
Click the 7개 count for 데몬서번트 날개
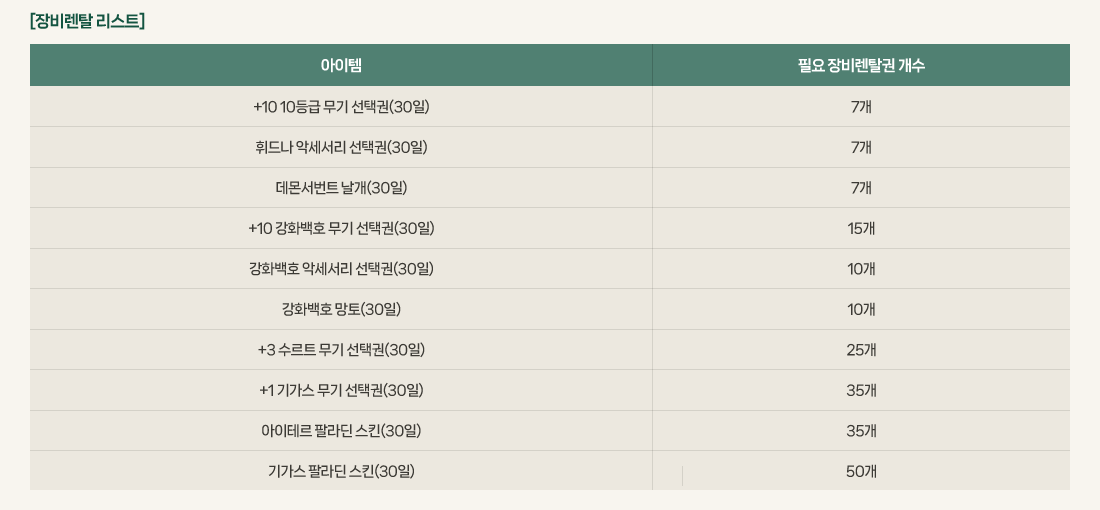(861, 188)
